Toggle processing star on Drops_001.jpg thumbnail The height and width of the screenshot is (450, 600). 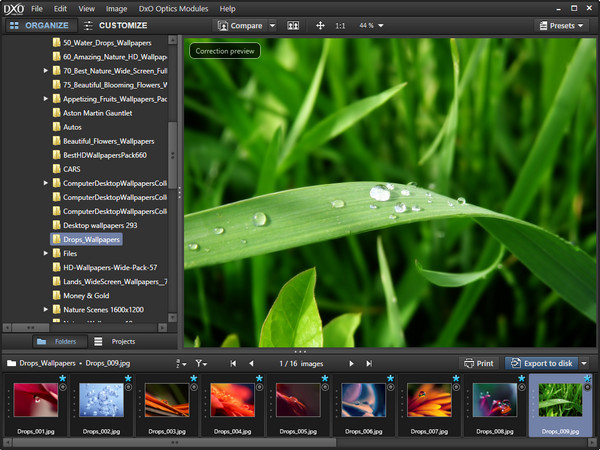click(63, 379)
